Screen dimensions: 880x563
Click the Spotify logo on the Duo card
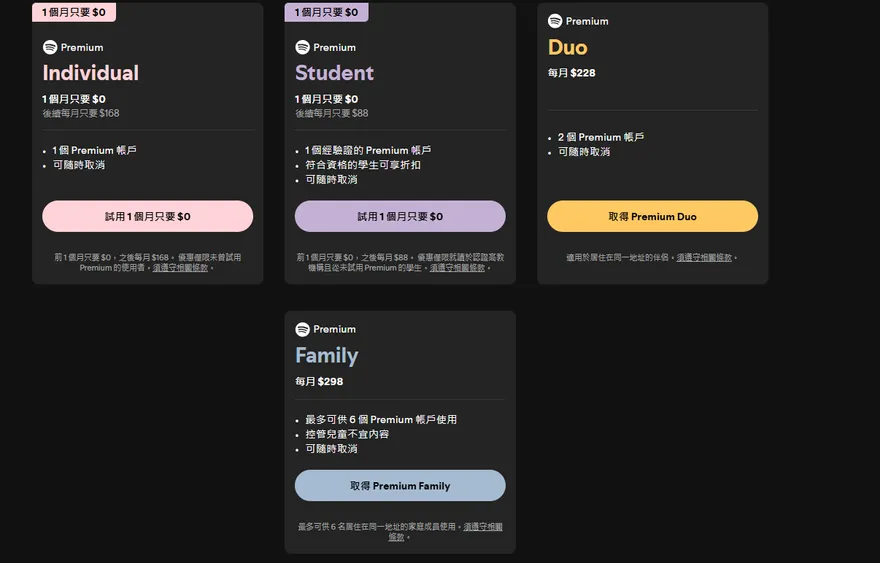click(x=555, y=21)
